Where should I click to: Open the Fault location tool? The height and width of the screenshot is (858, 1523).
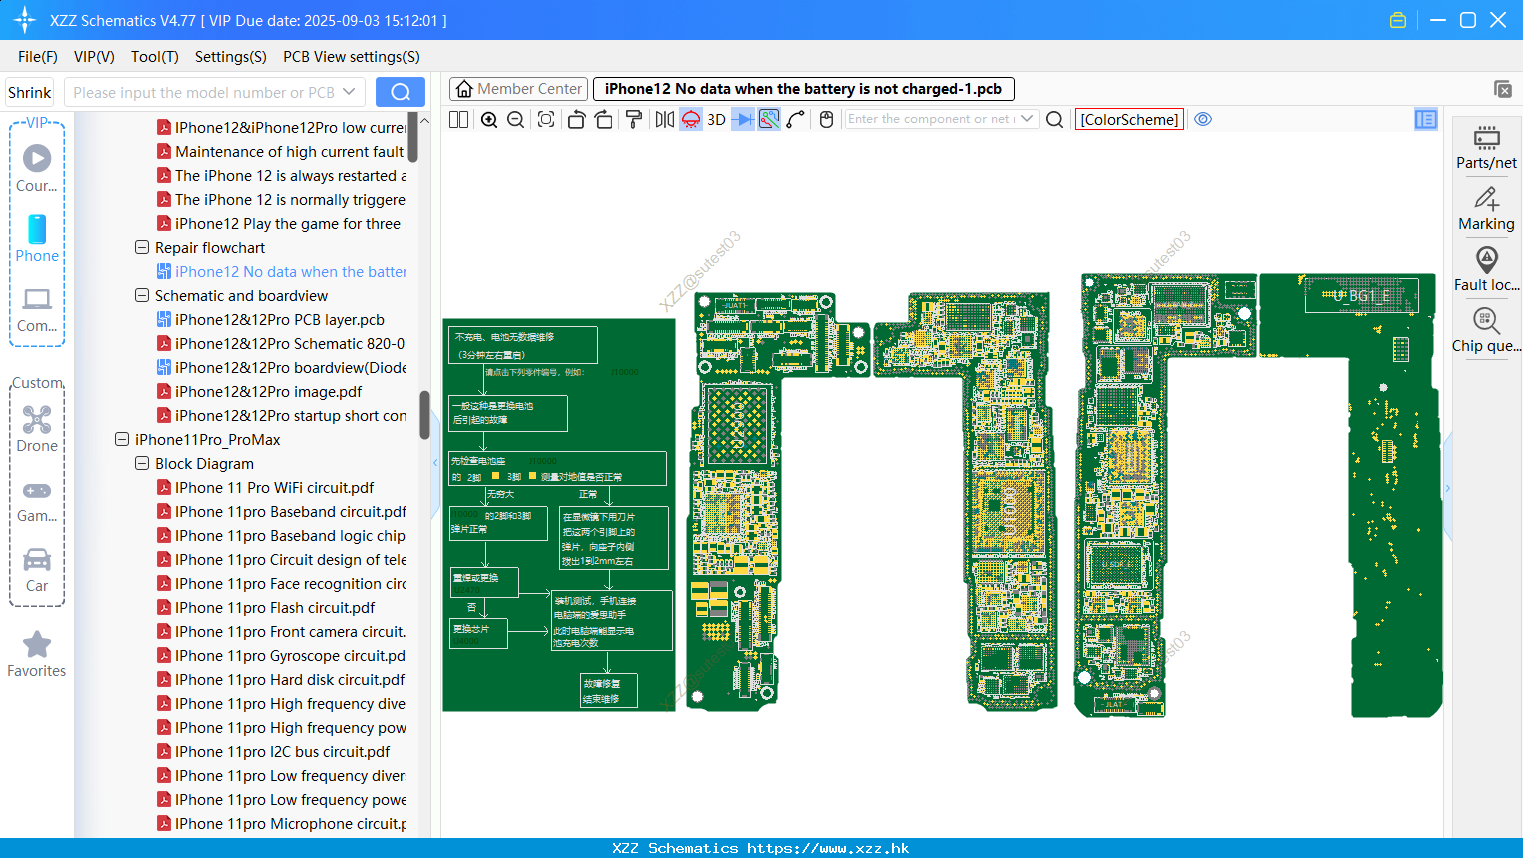(x=1486, y=270)
